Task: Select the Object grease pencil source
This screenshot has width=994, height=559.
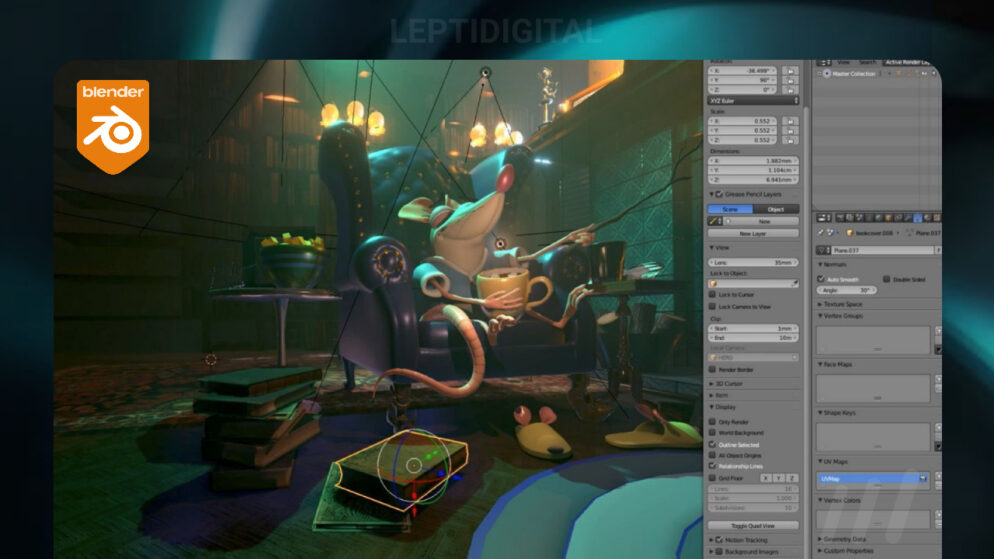Action: [x=776, y=209]
